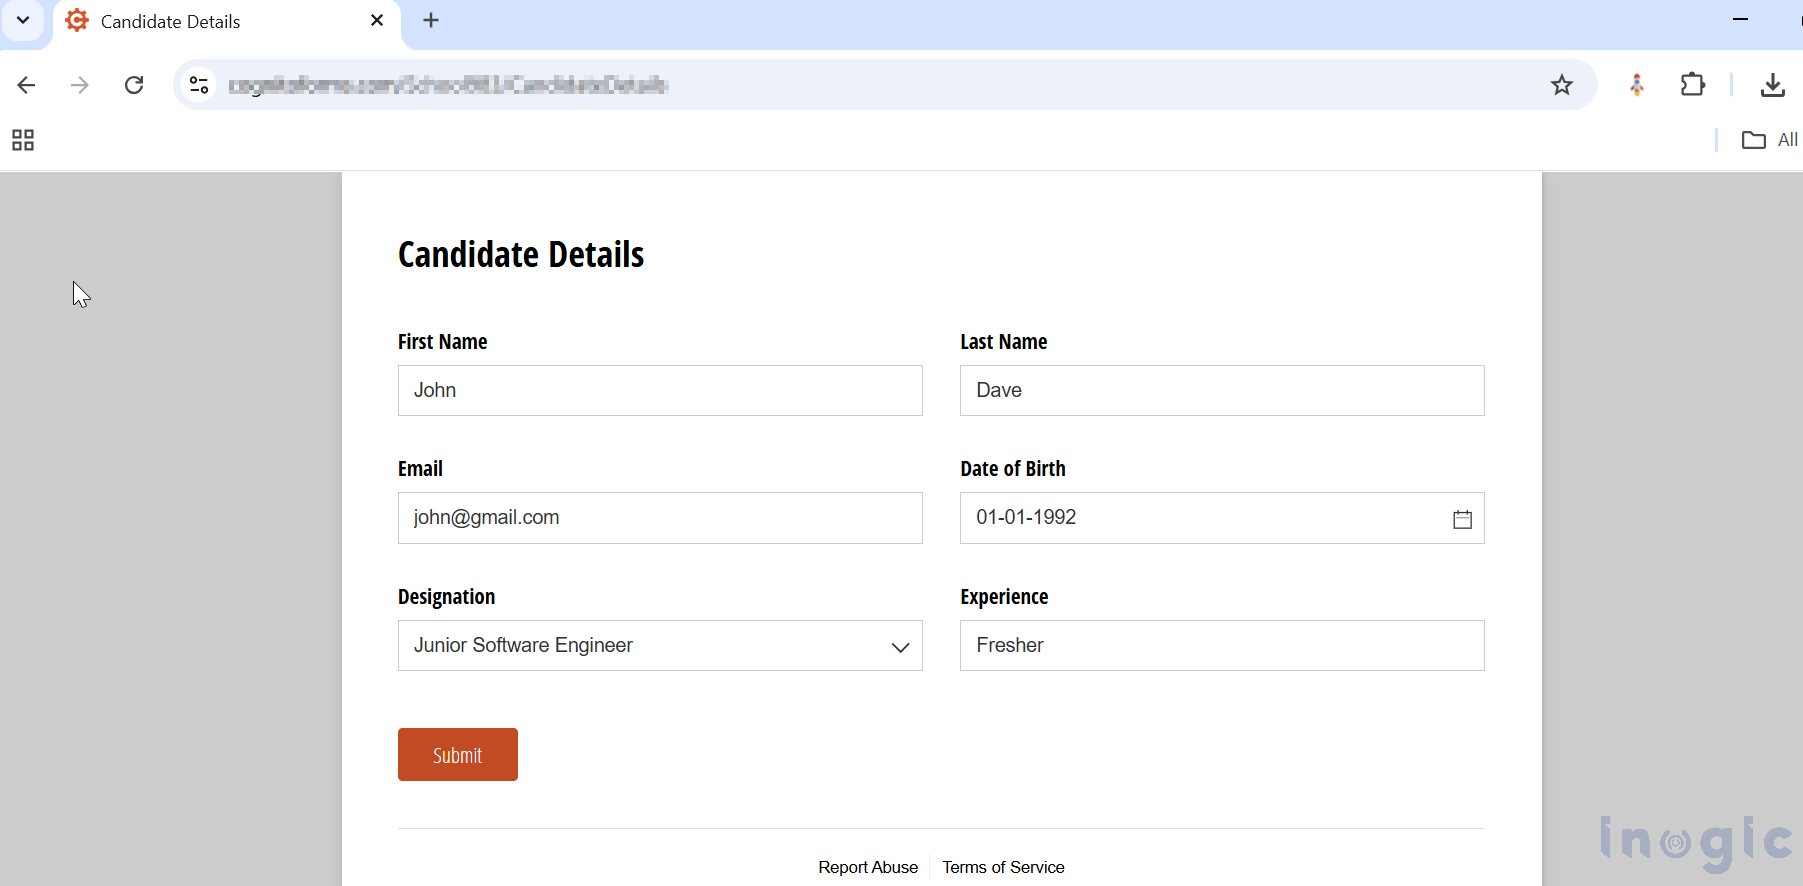
Task: Close the Candidate Details tab
Action: pyautogui.click(x=377, y=20)
